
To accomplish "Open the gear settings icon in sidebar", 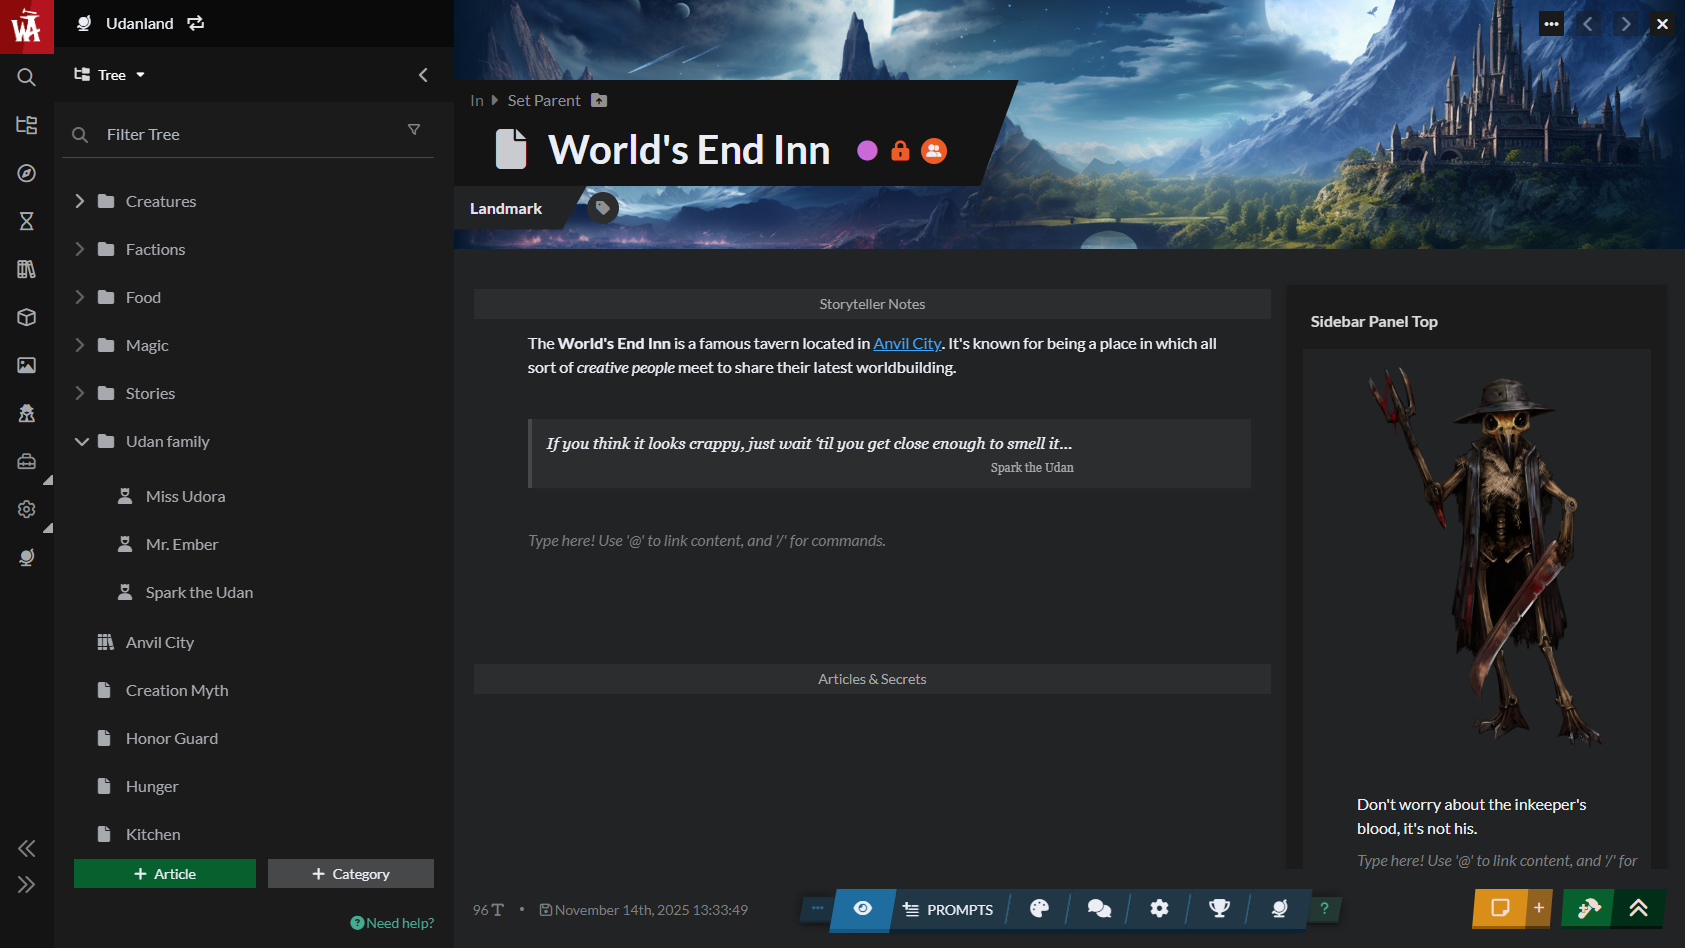I will 27,509.
